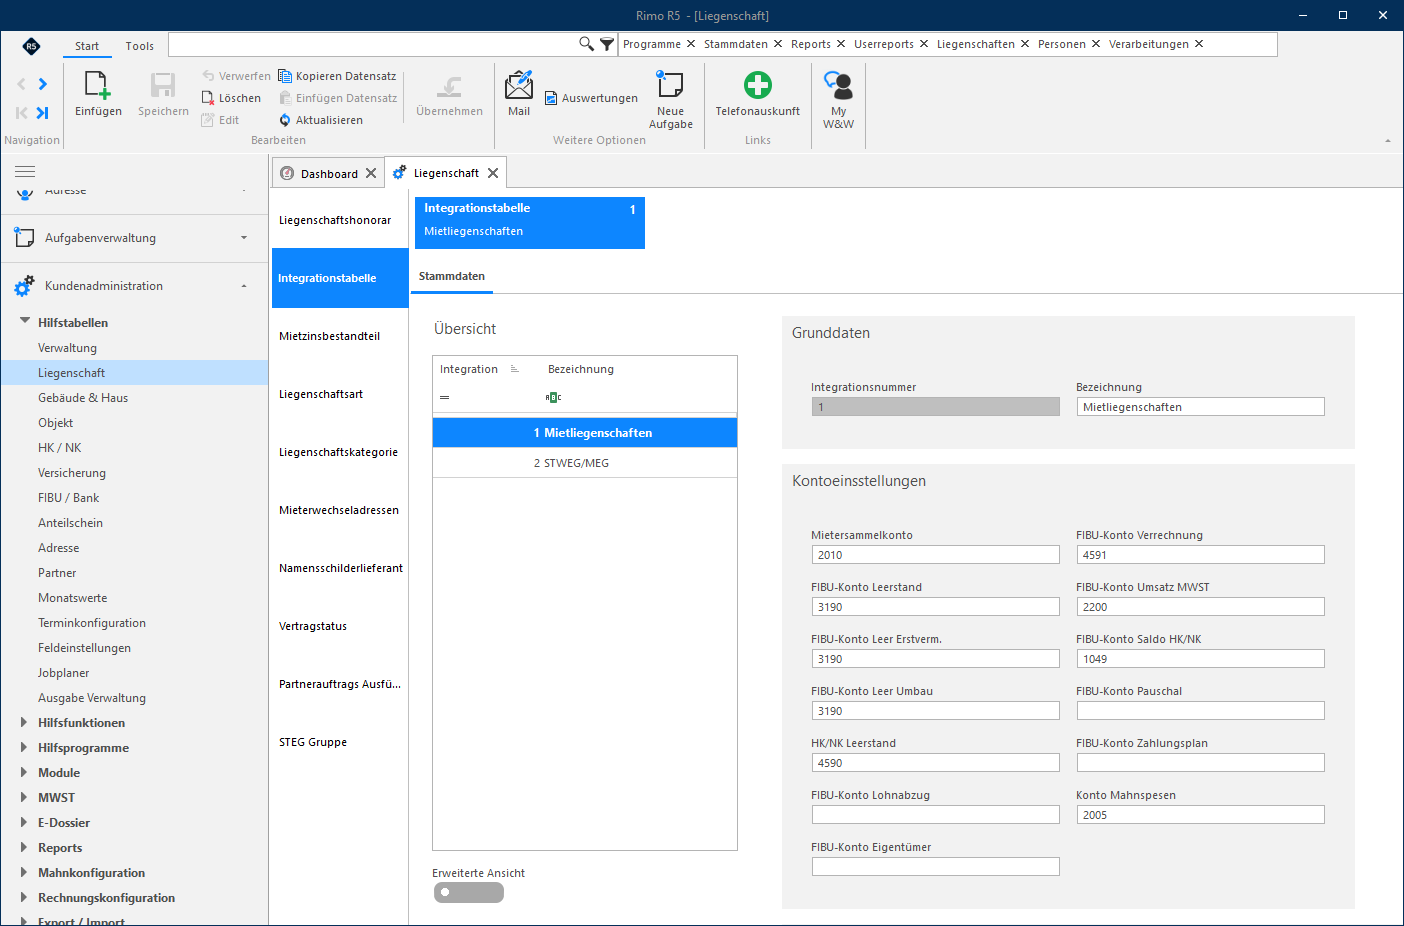This screenshot has width=1404, height=926.
Task: Close the Liegenschaft document tab
Action: pyautogui.click(x=493, y=173)
